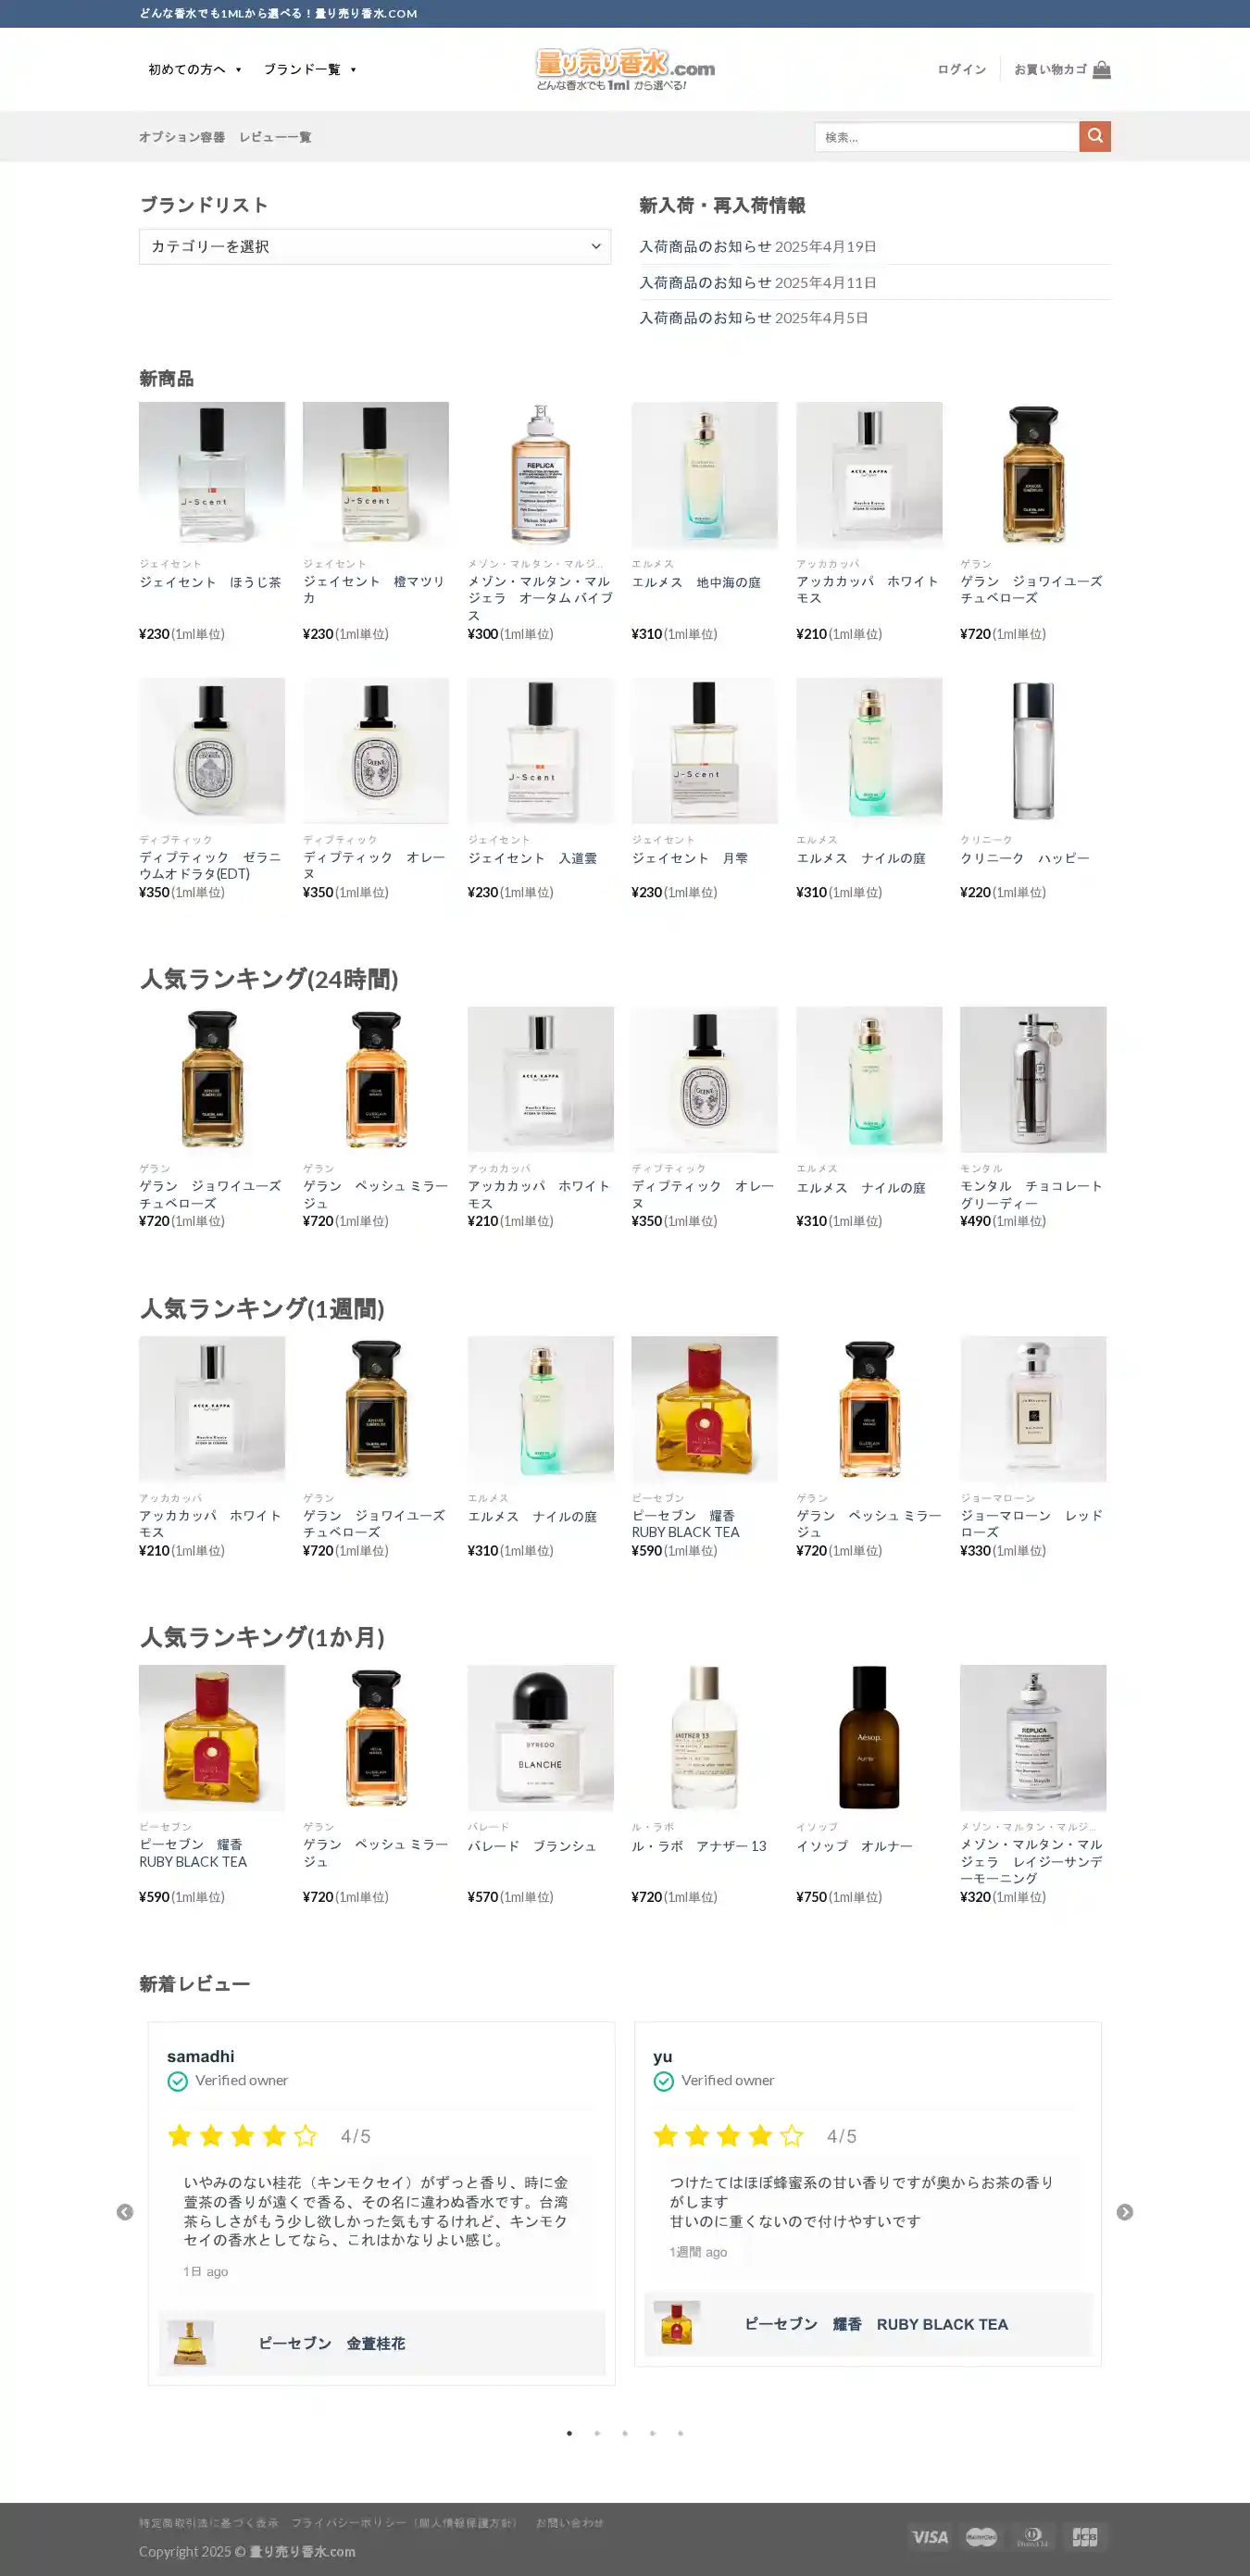
Task: Open the オプション容器 nav item
Action: click(x=182, y=137)
